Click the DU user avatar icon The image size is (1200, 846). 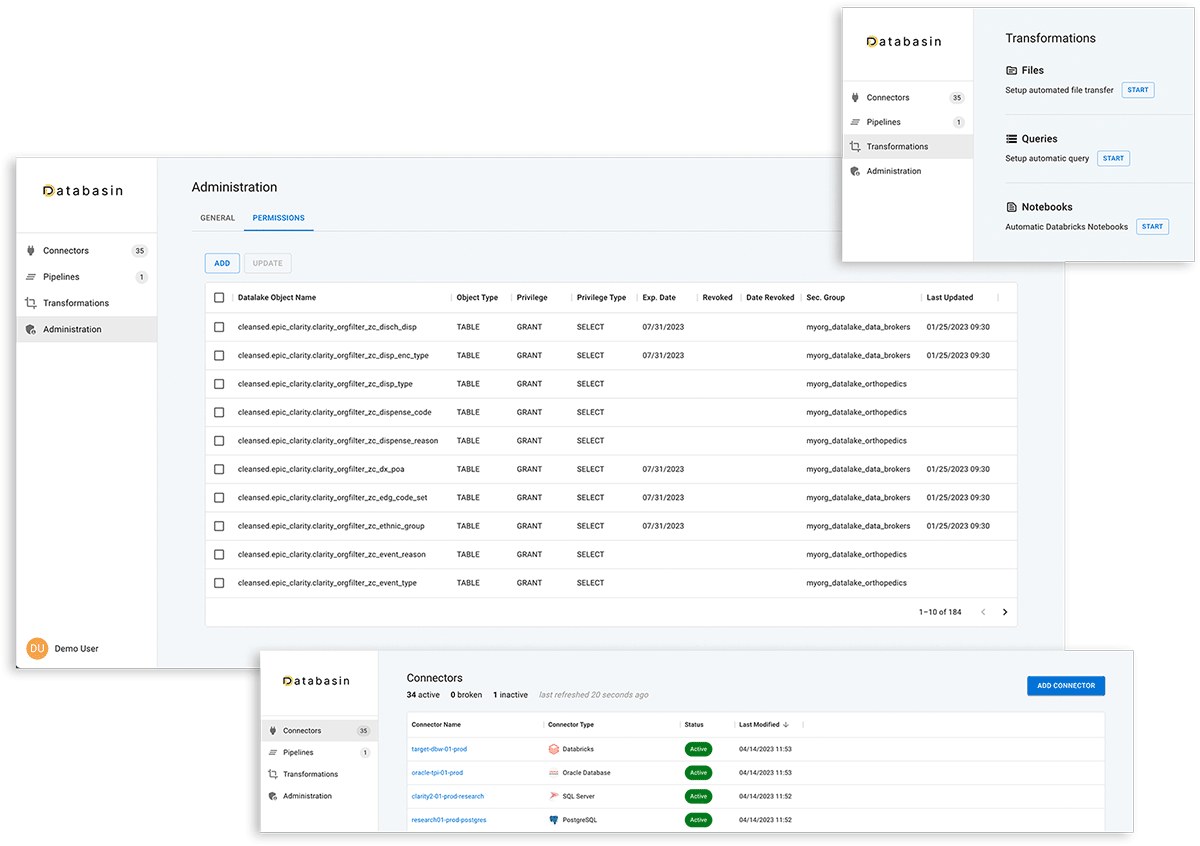pyautogui.click(x=37, y=648)
